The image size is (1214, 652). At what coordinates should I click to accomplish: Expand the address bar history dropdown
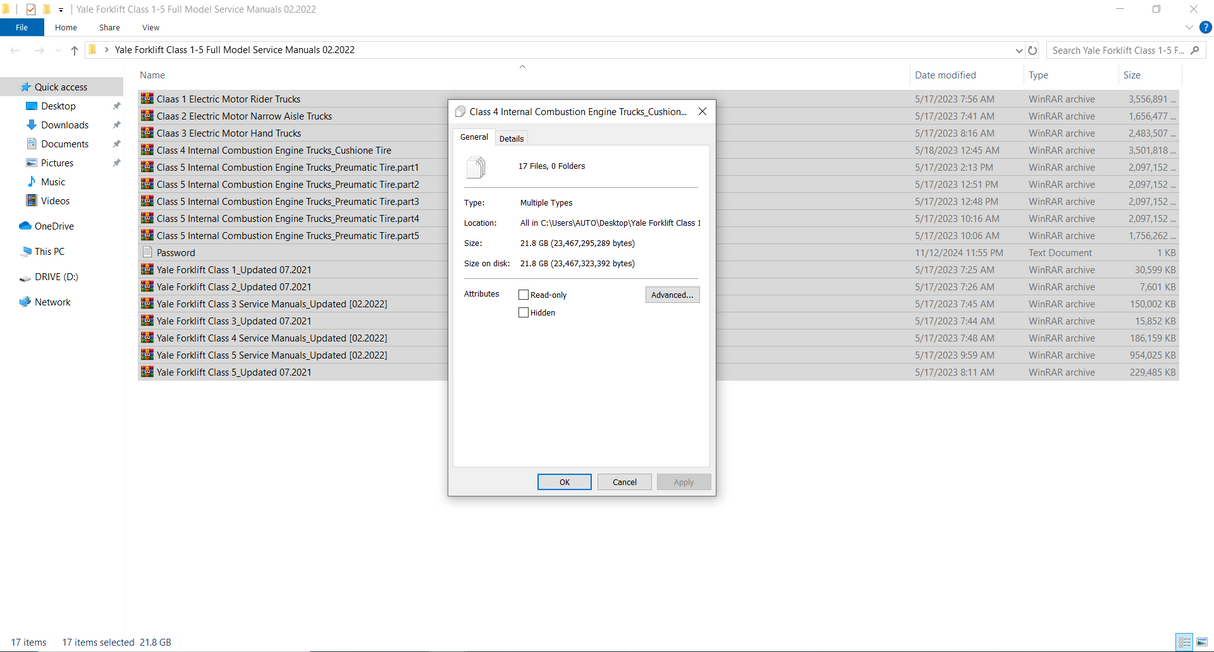[x=1018, y=50]
